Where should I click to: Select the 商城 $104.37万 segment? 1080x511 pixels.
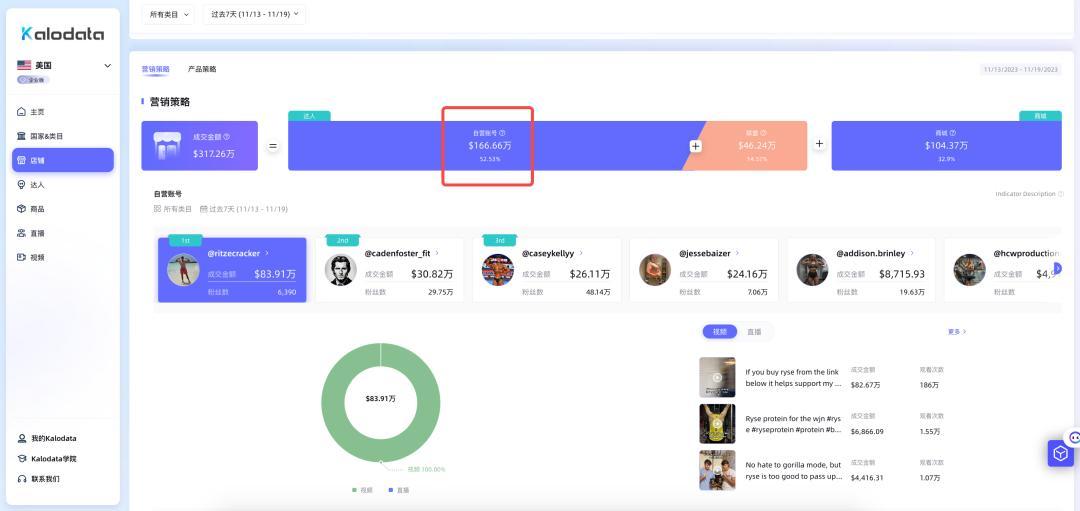click(946, 145)
